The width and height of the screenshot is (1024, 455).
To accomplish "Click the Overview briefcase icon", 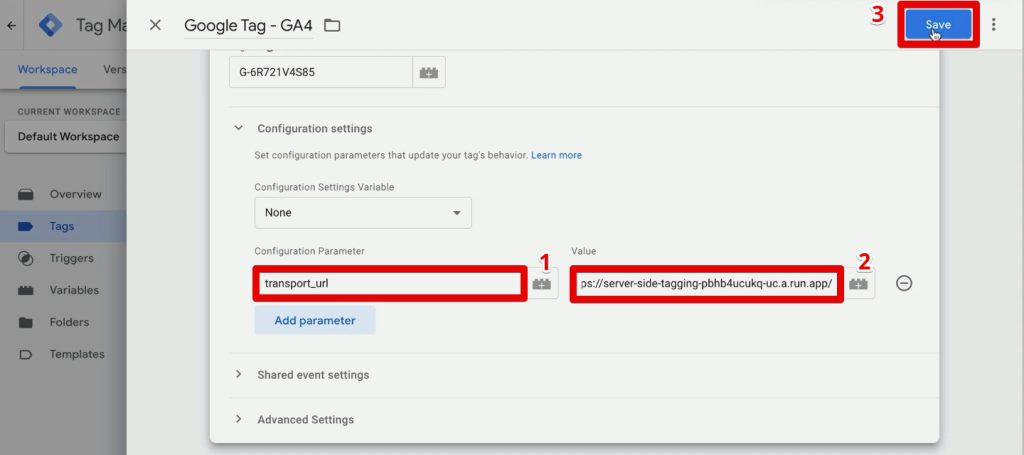I will pos(25,195).
